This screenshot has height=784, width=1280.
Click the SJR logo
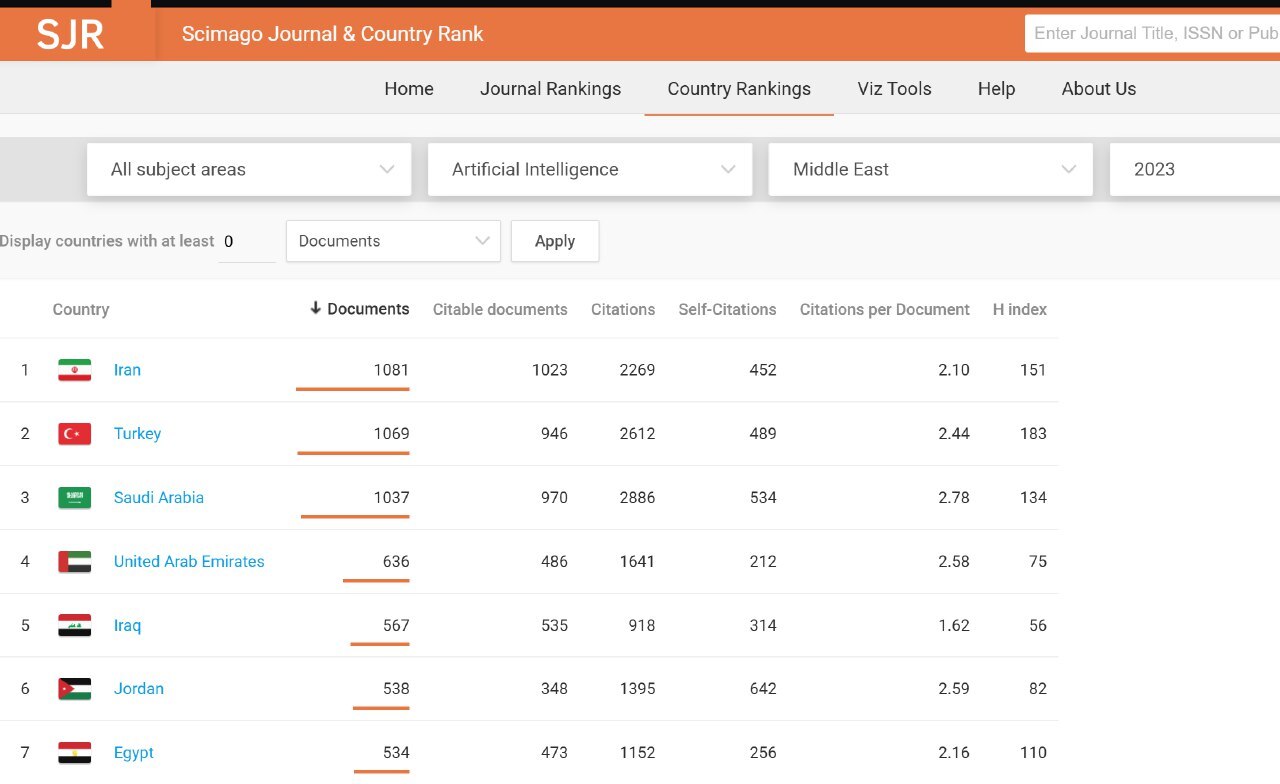click(x=70, y=34)
